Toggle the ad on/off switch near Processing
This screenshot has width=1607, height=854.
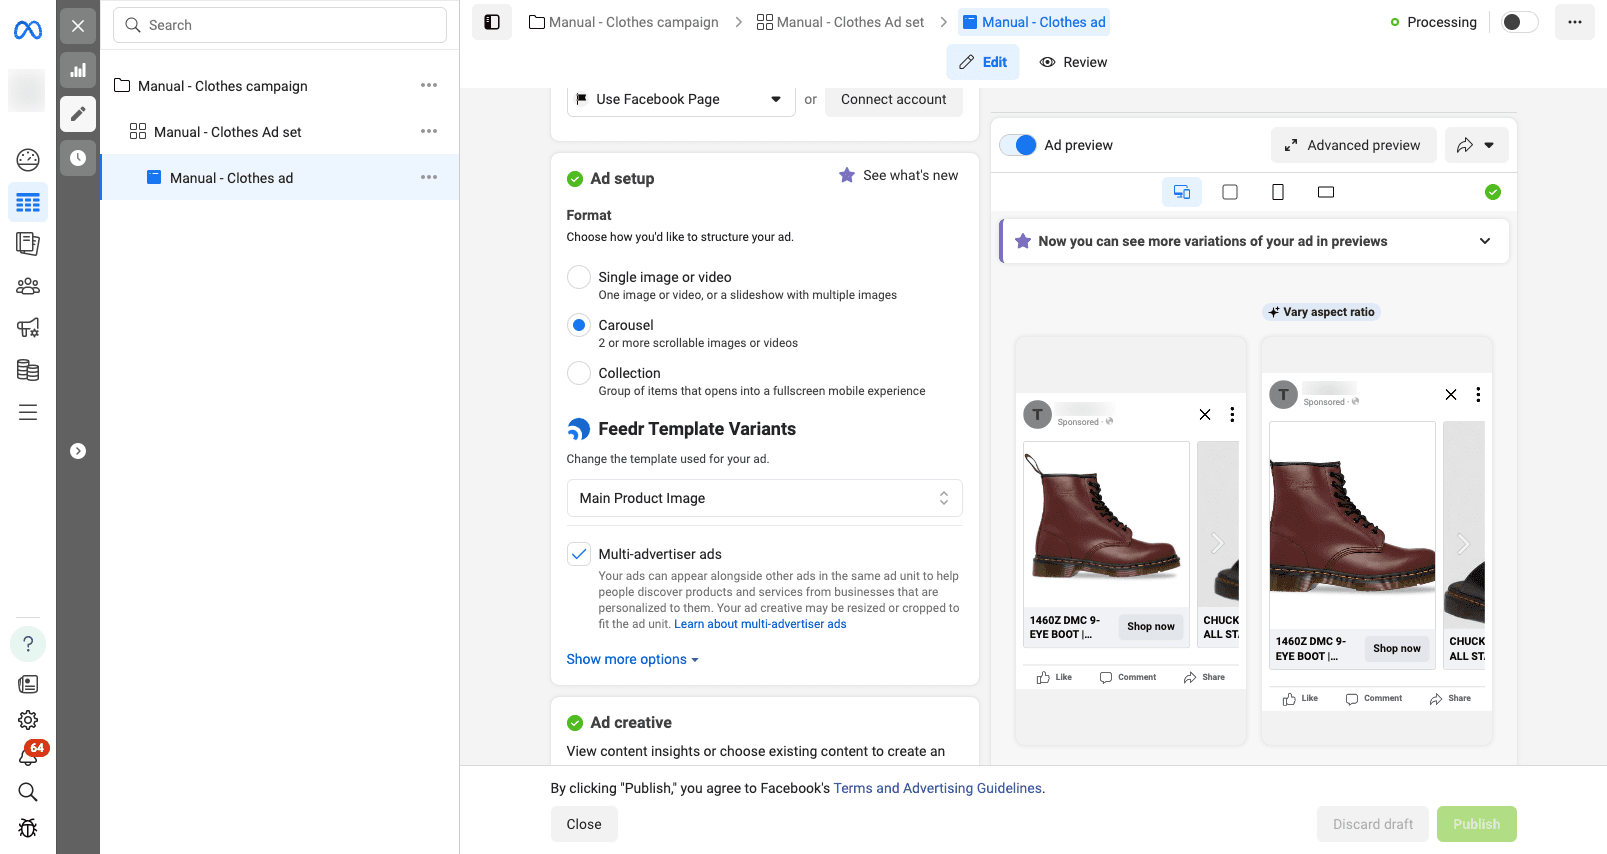pos(1520,22)
